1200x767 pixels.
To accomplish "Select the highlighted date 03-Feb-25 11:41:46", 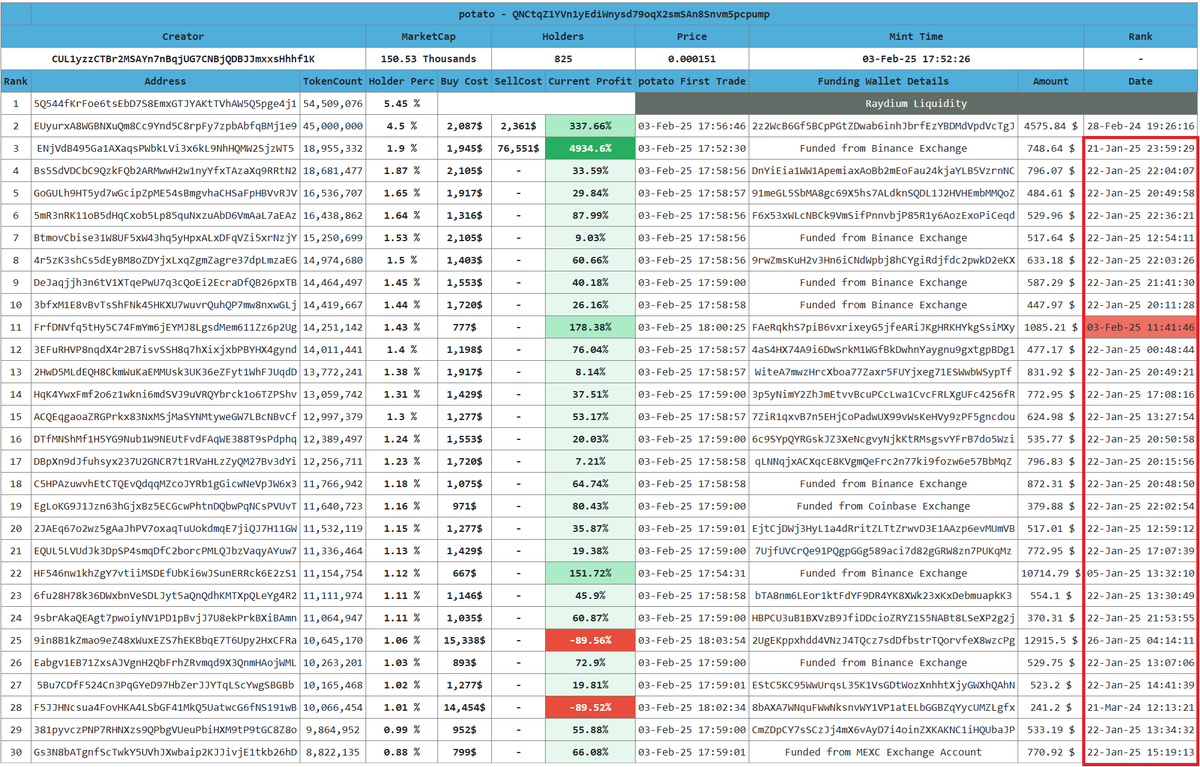I will coord(1140,327).
